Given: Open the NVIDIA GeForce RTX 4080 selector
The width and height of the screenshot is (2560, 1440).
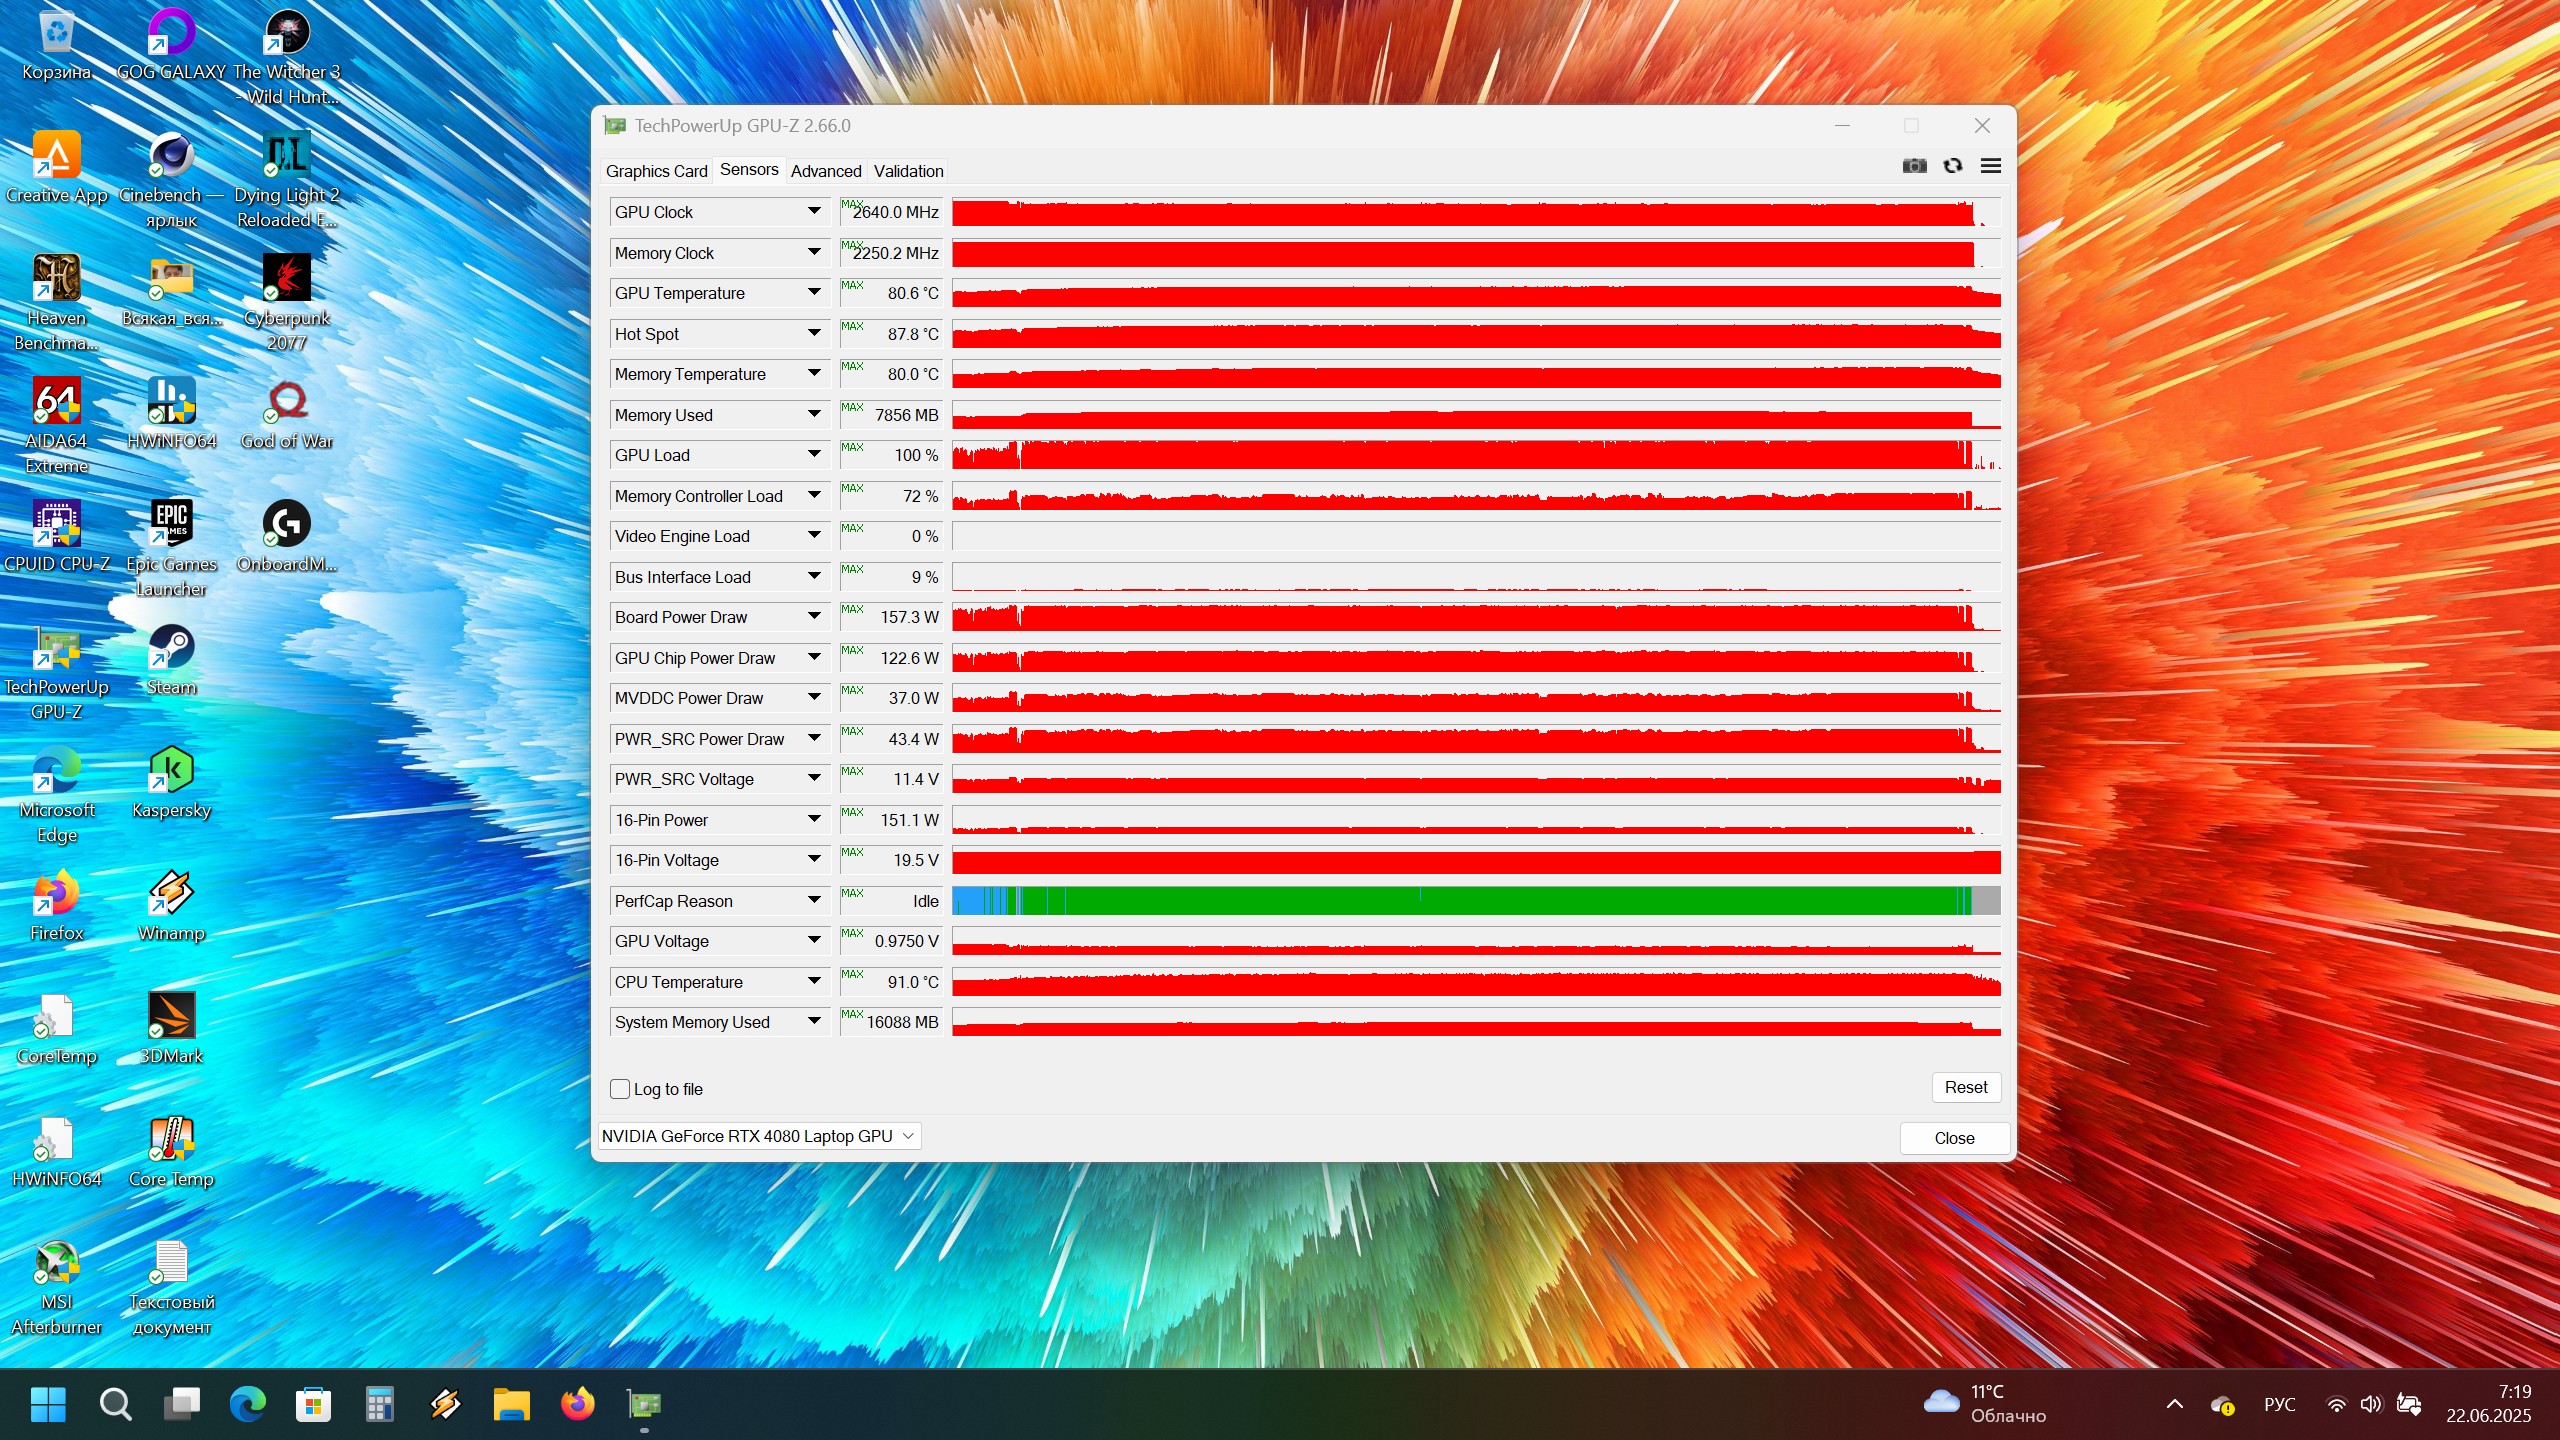Looking at the screenshot, I should pos(758,1136).
